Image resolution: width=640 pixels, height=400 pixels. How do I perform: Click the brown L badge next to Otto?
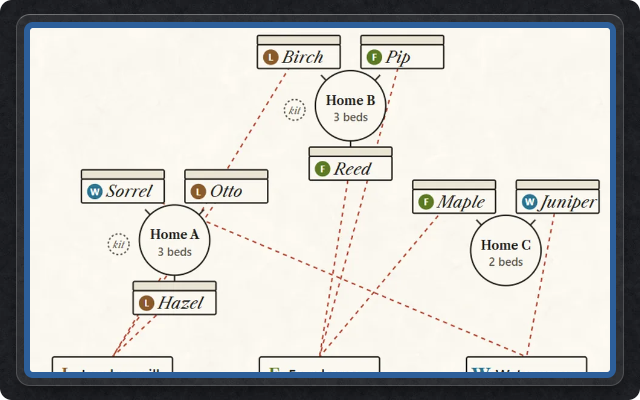(198, 191)
